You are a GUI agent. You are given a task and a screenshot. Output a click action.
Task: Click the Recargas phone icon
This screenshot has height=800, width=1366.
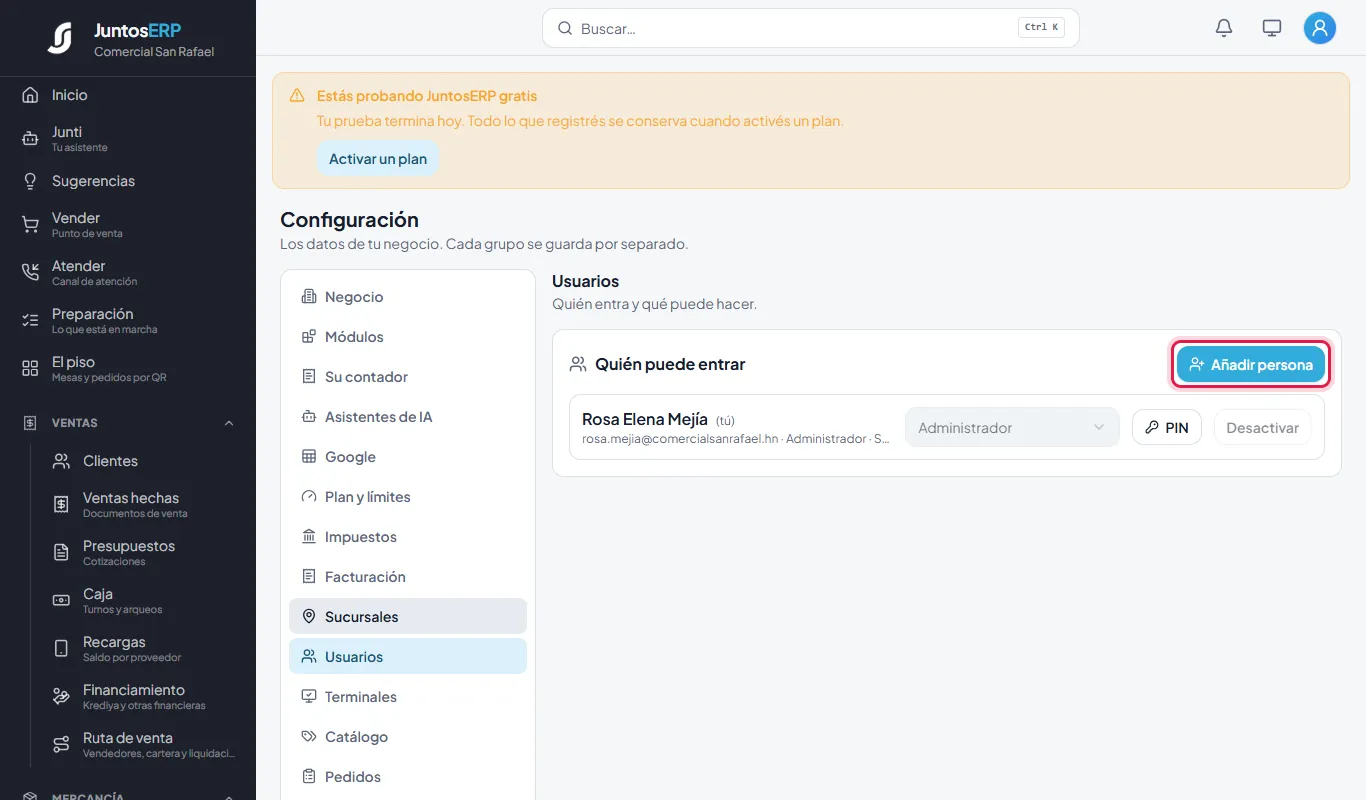(61, 649)
